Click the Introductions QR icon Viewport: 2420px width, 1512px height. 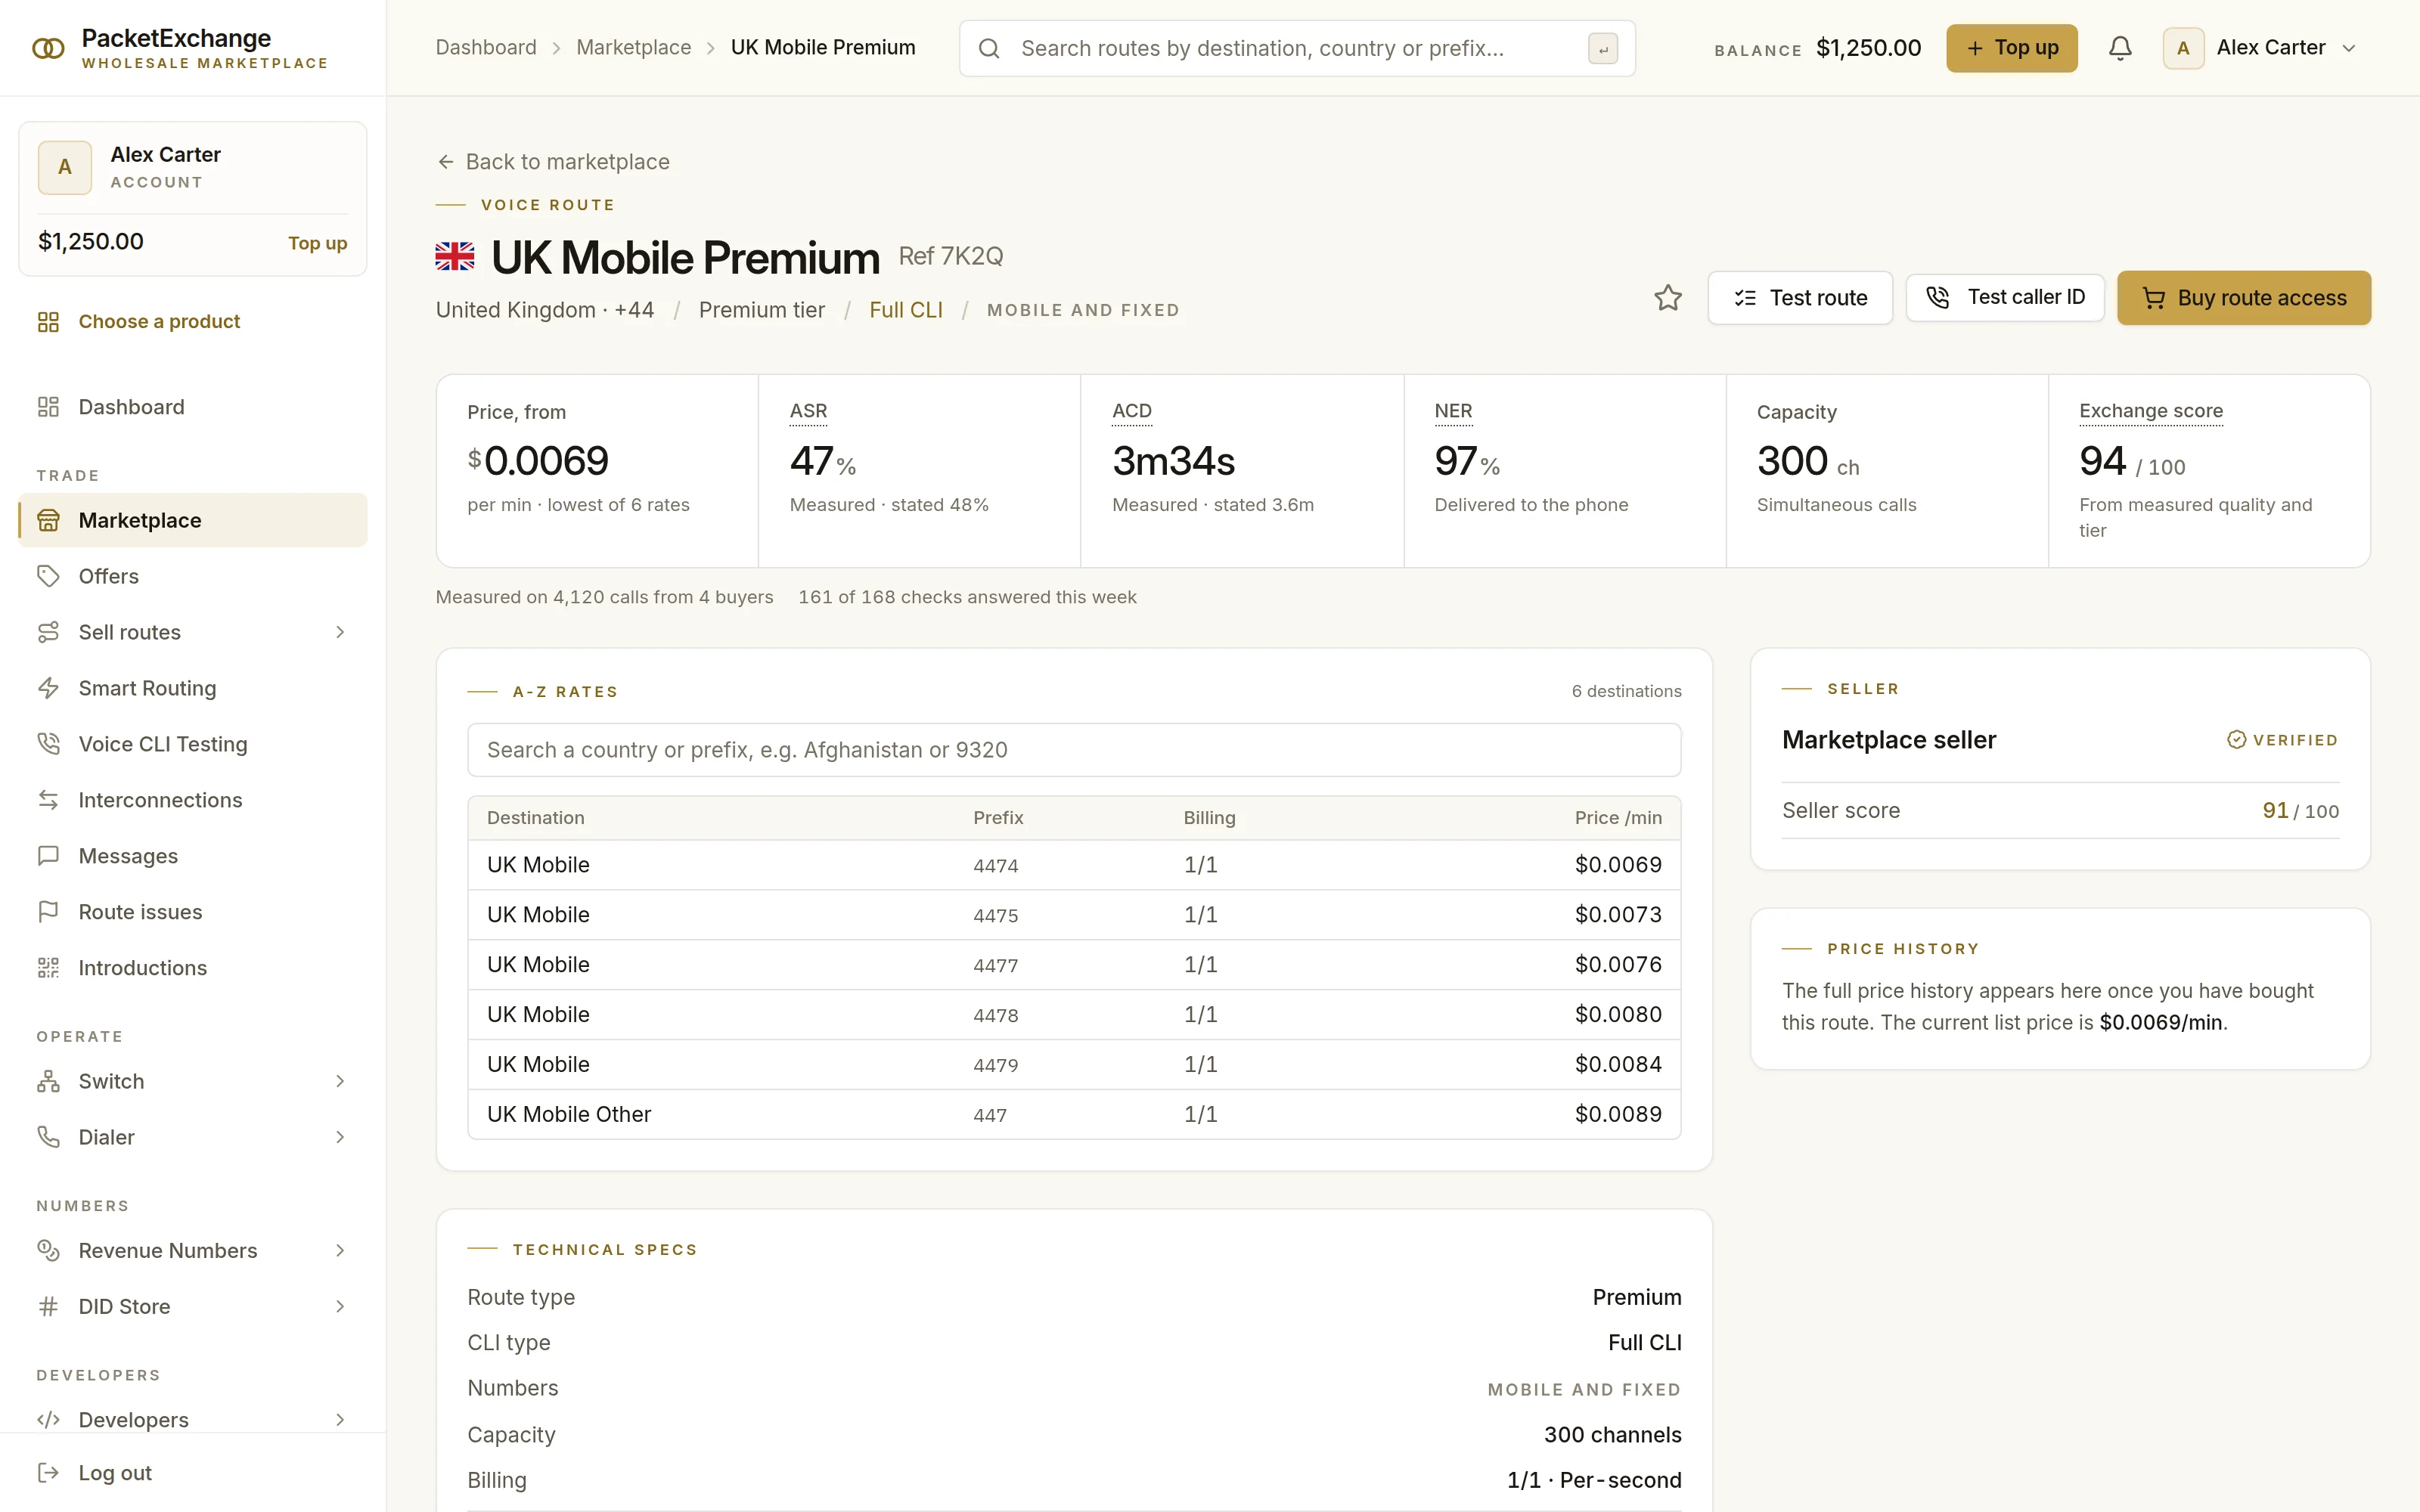point(48,968)
